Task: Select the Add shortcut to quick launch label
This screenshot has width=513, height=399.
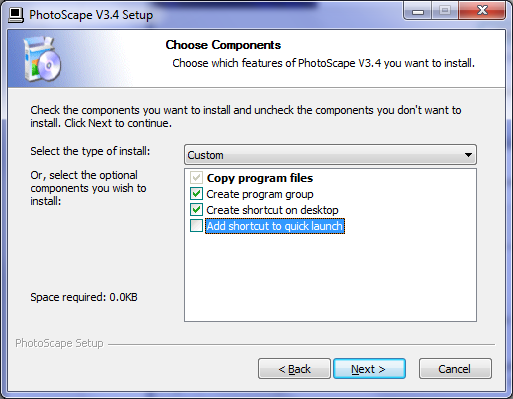Action: pos(275,226)
